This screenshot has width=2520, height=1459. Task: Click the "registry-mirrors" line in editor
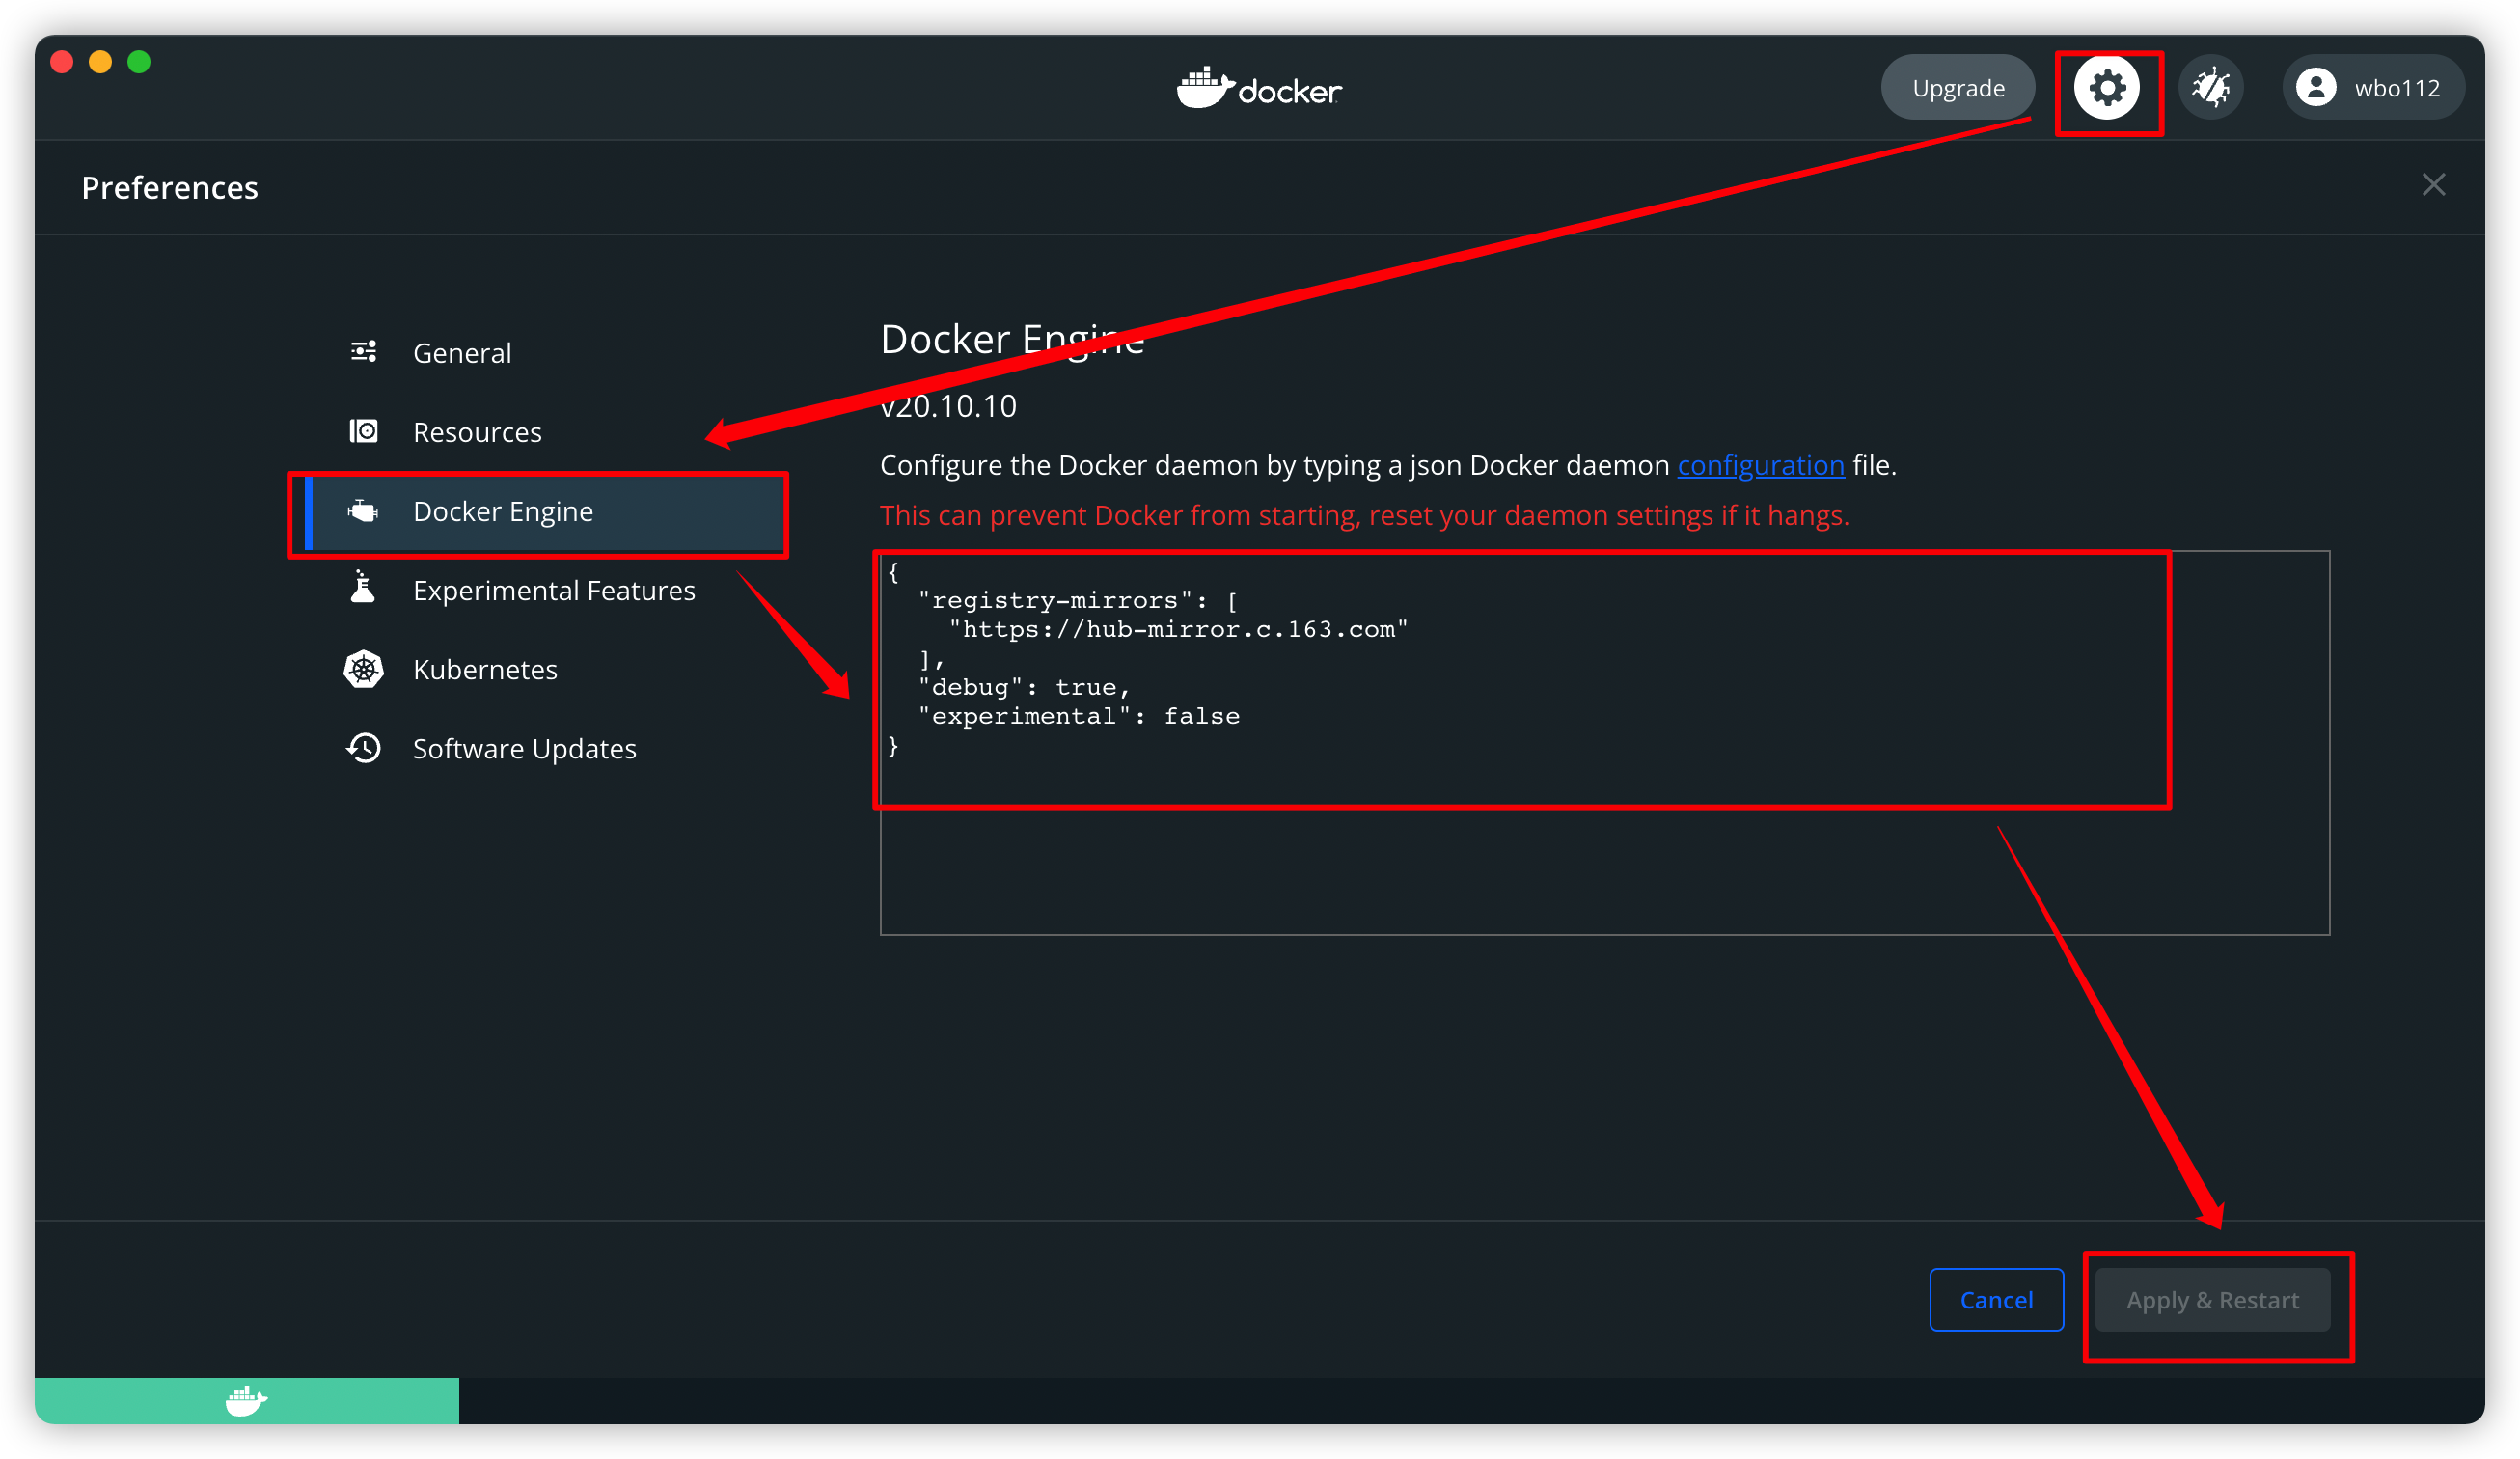1078,600
